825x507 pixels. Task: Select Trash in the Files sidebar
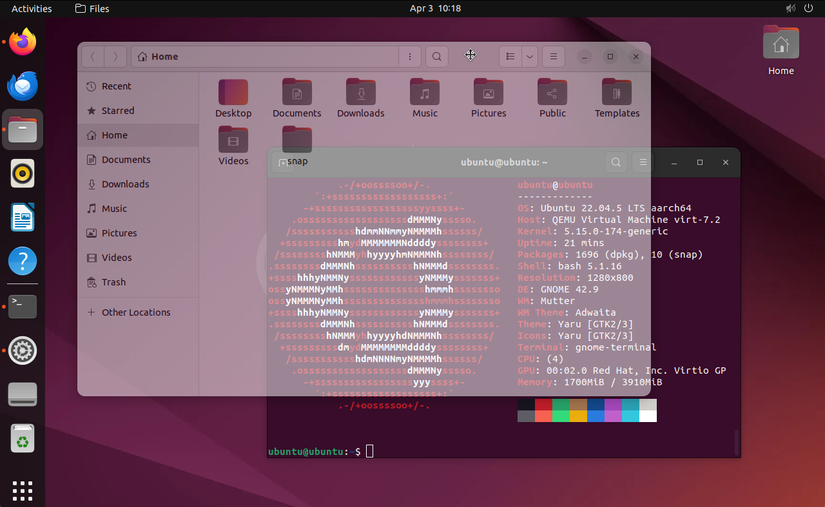click(138, 282)
